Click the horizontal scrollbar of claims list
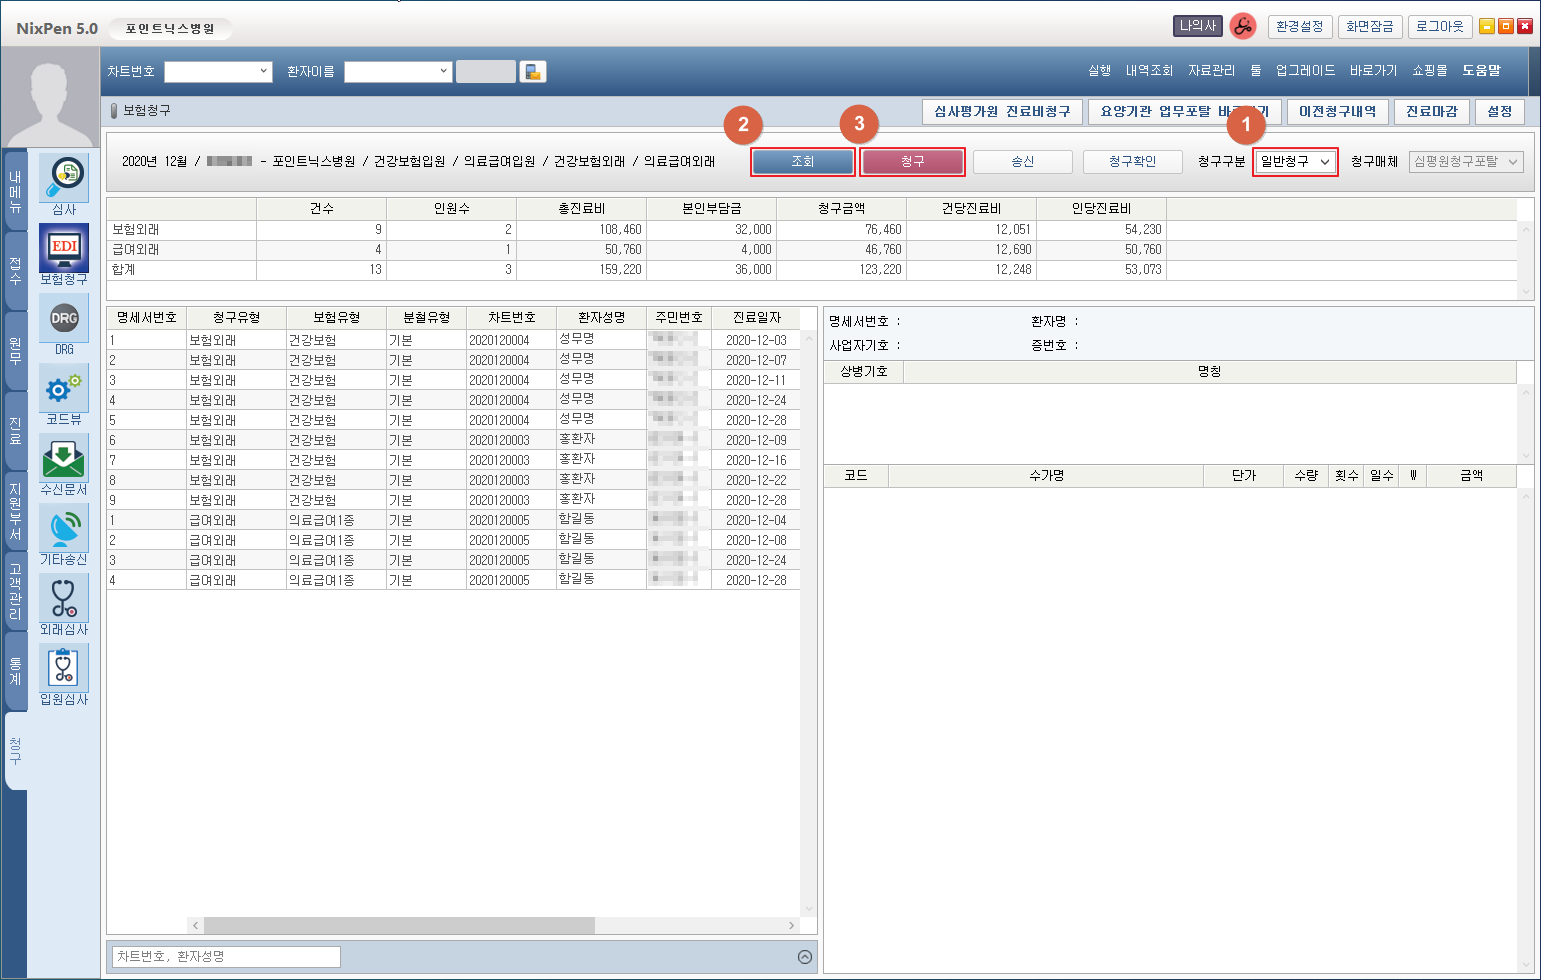Screen dimensions: 1541x980 tap(400, 926)
